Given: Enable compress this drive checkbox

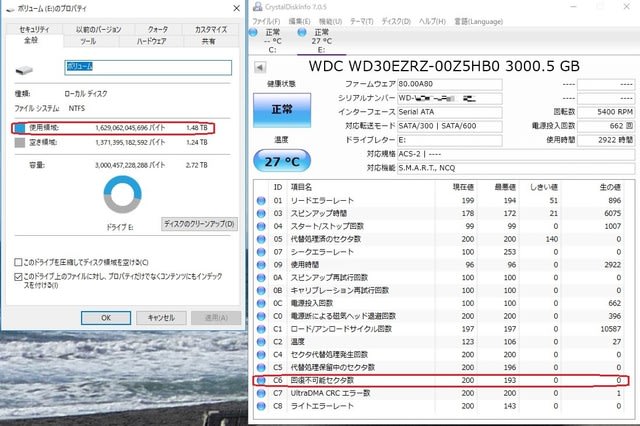Looking at the screenshot, I should tap(18, 262).
